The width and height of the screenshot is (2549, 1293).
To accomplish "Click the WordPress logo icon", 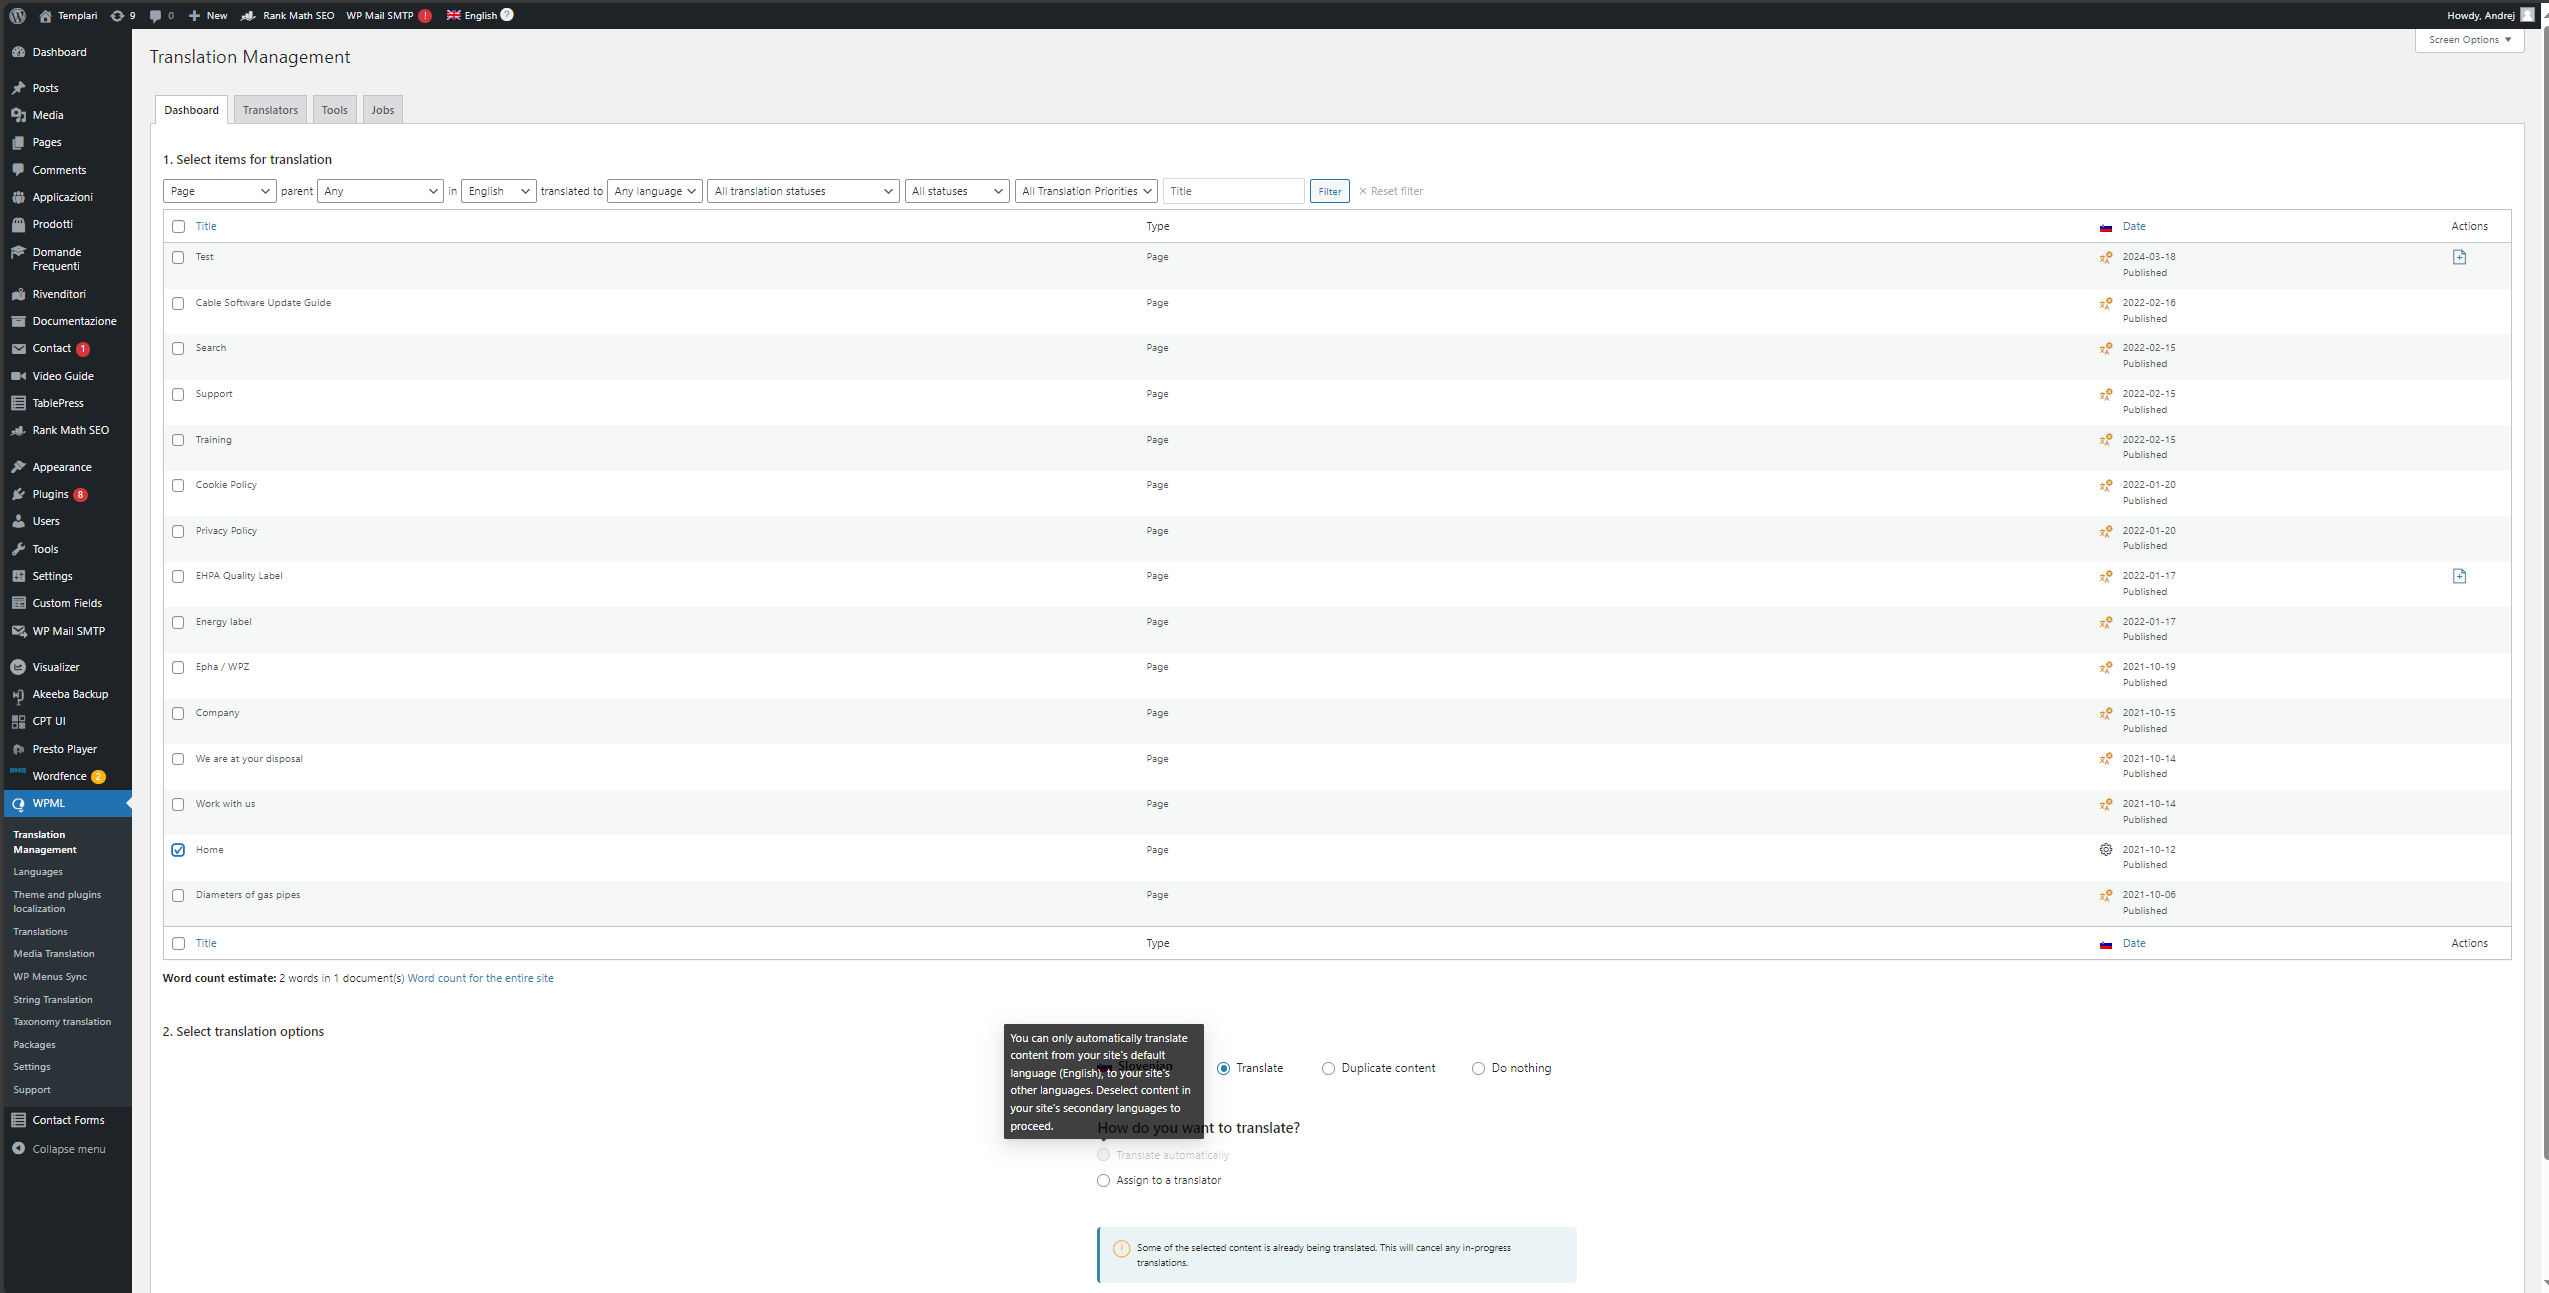I will coord(17,15).
